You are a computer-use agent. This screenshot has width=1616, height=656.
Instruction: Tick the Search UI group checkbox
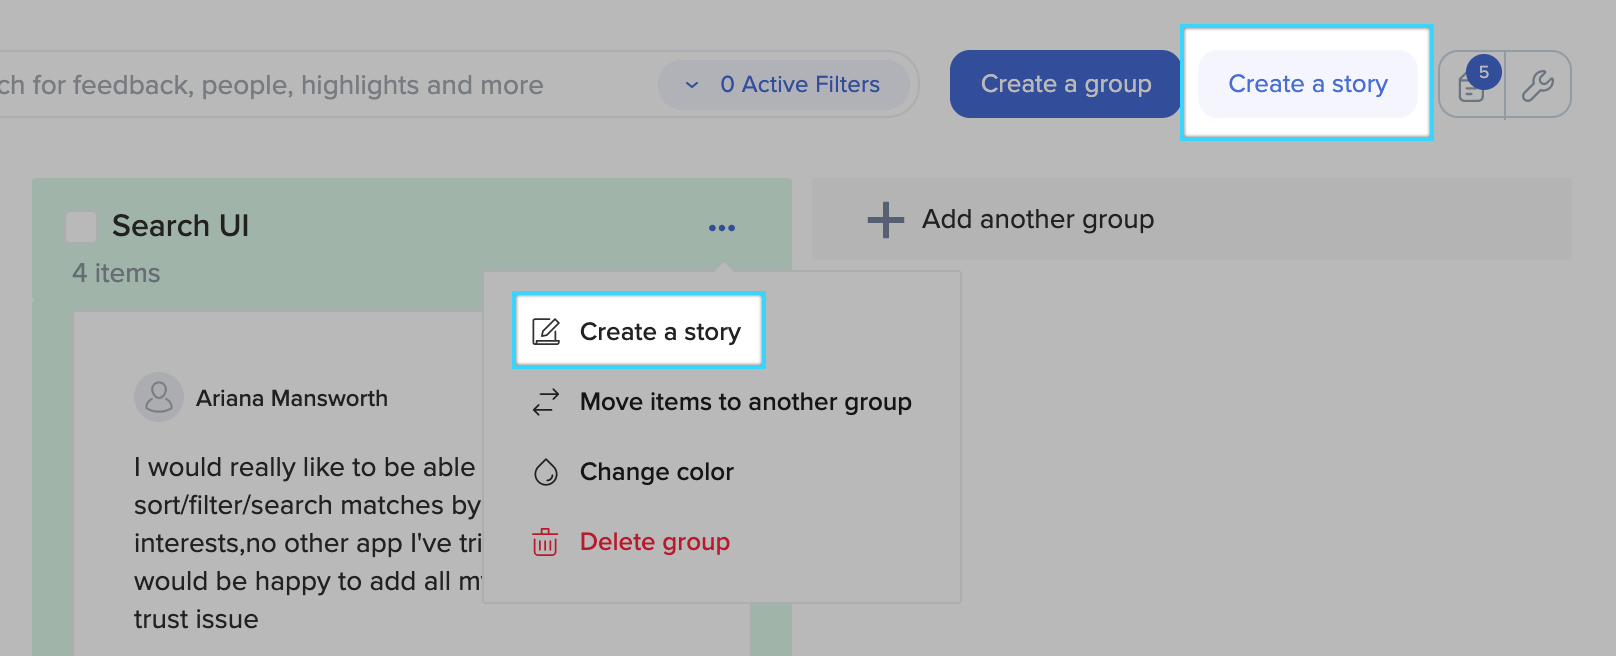point(81,226)
